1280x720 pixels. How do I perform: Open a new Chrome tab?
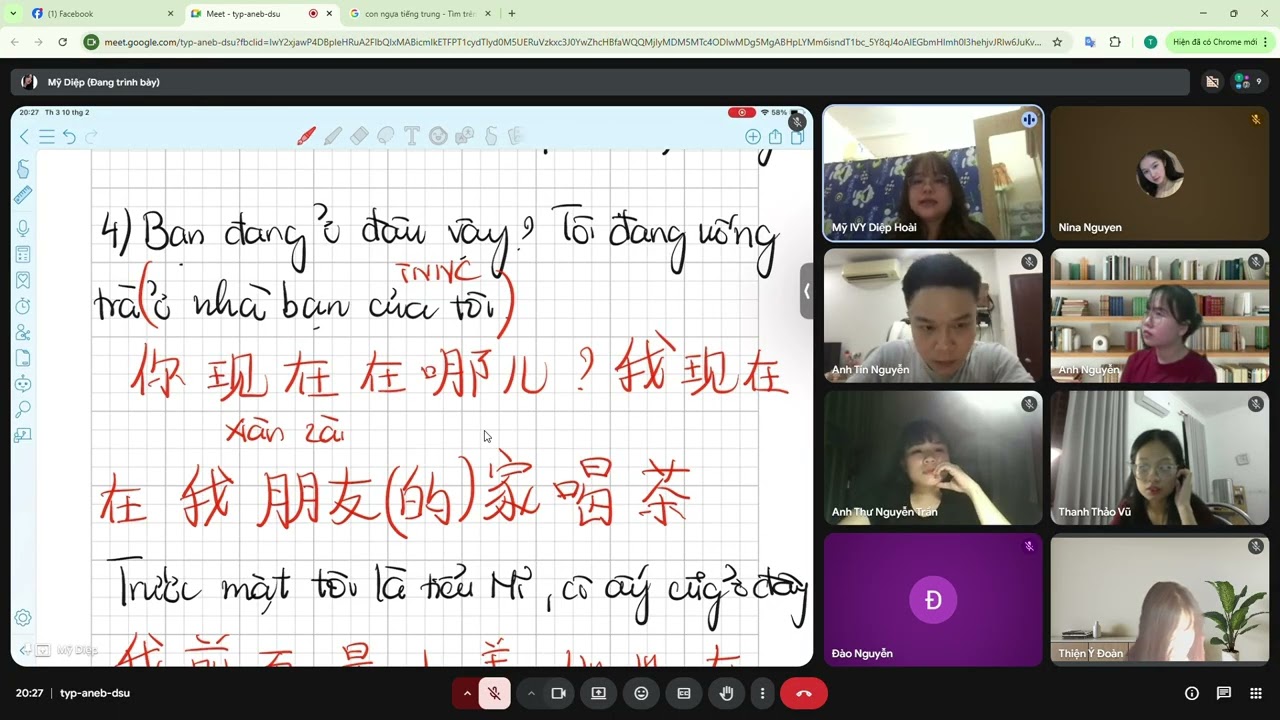click(x=512, y=14)
